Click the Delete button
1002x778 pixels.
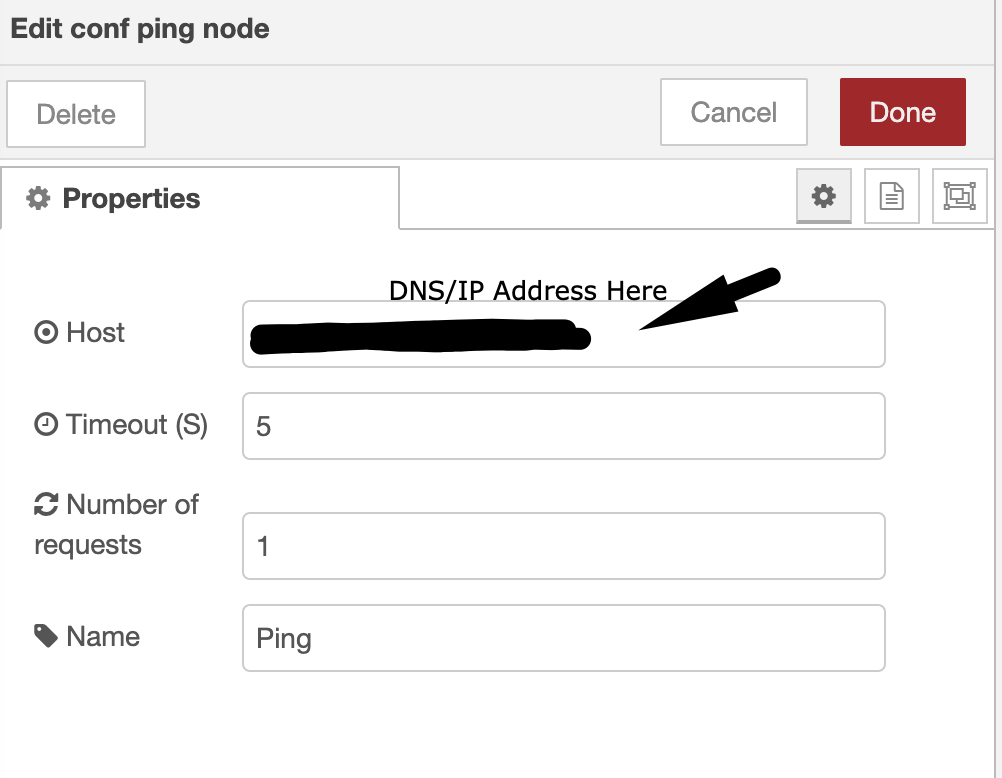point(76,114)
